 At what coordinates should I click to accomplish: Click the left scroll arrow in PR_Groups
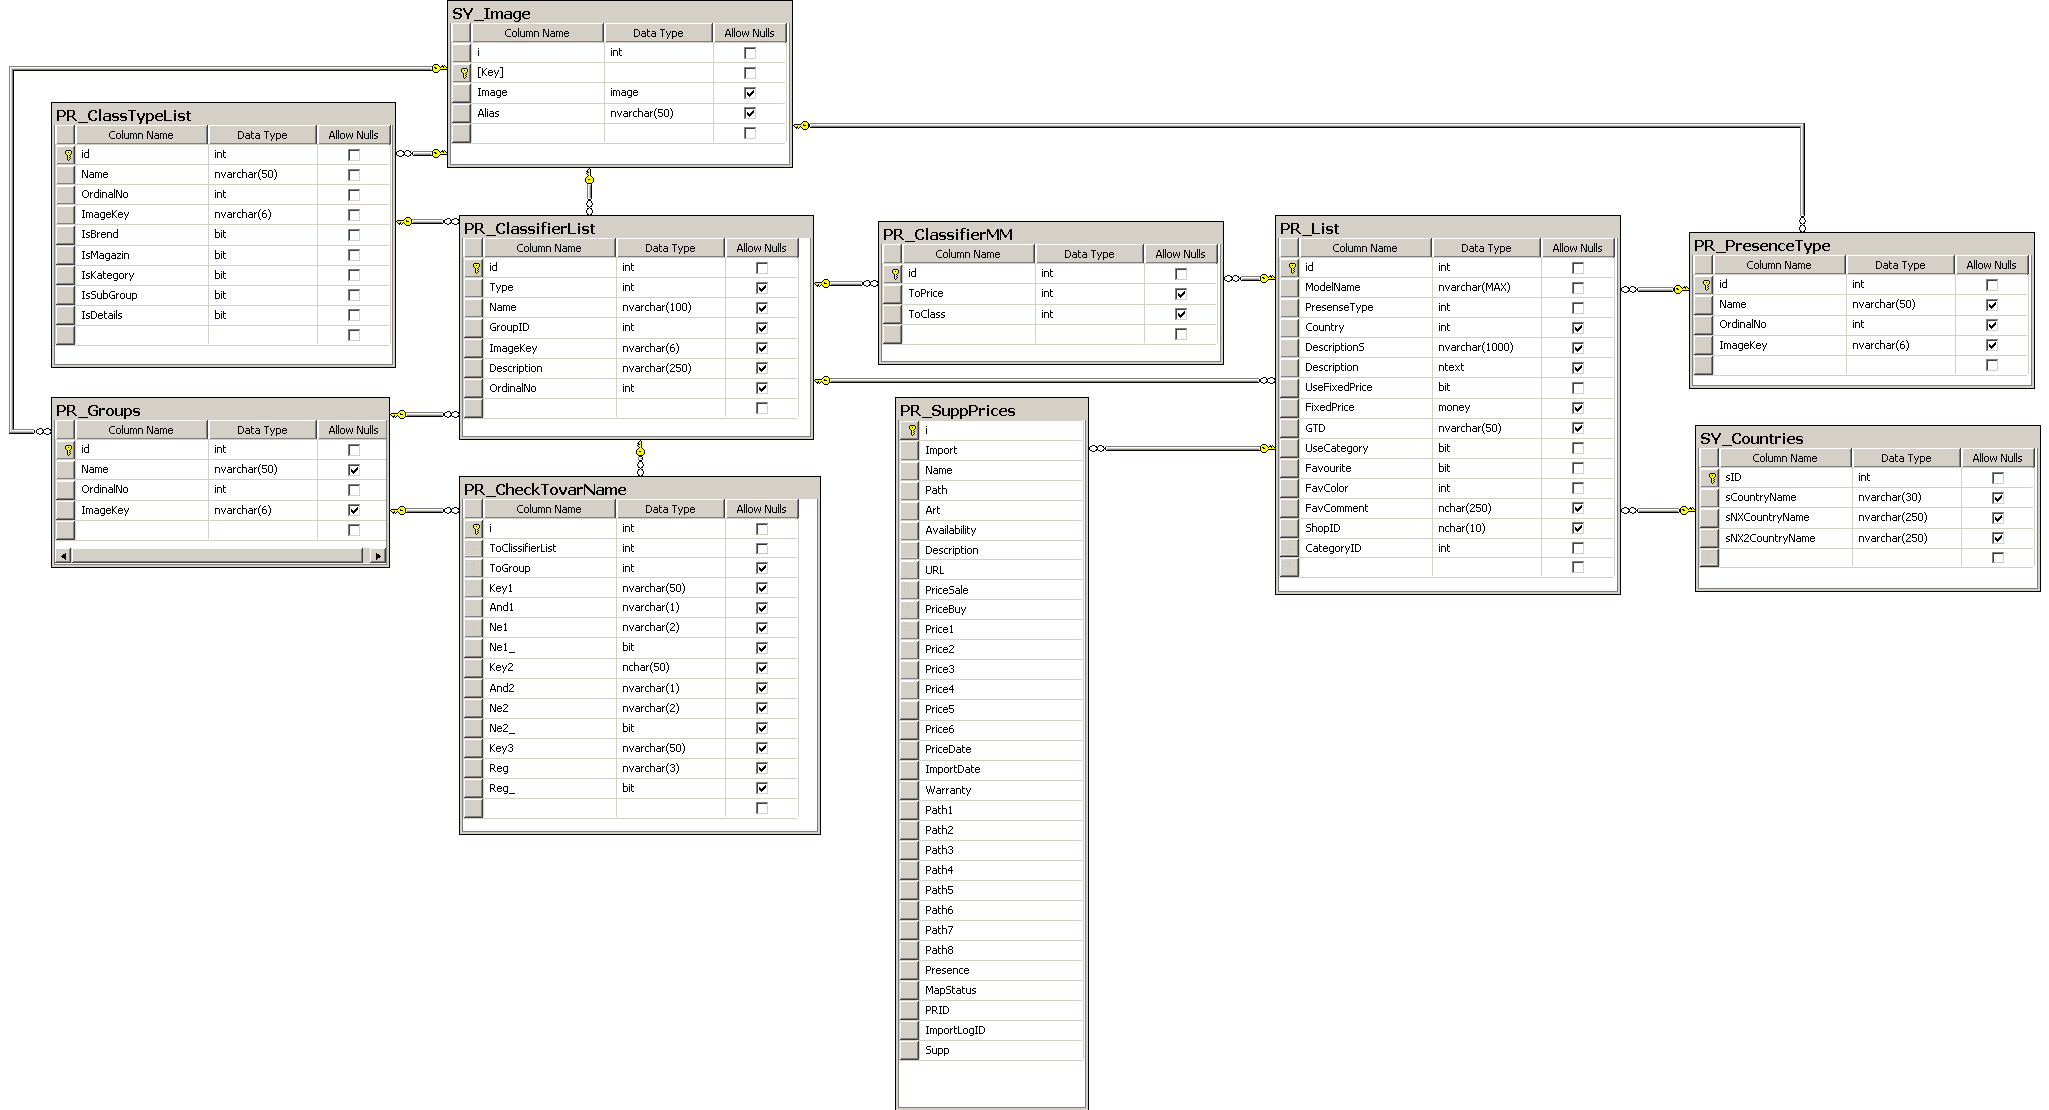(64, 555)
